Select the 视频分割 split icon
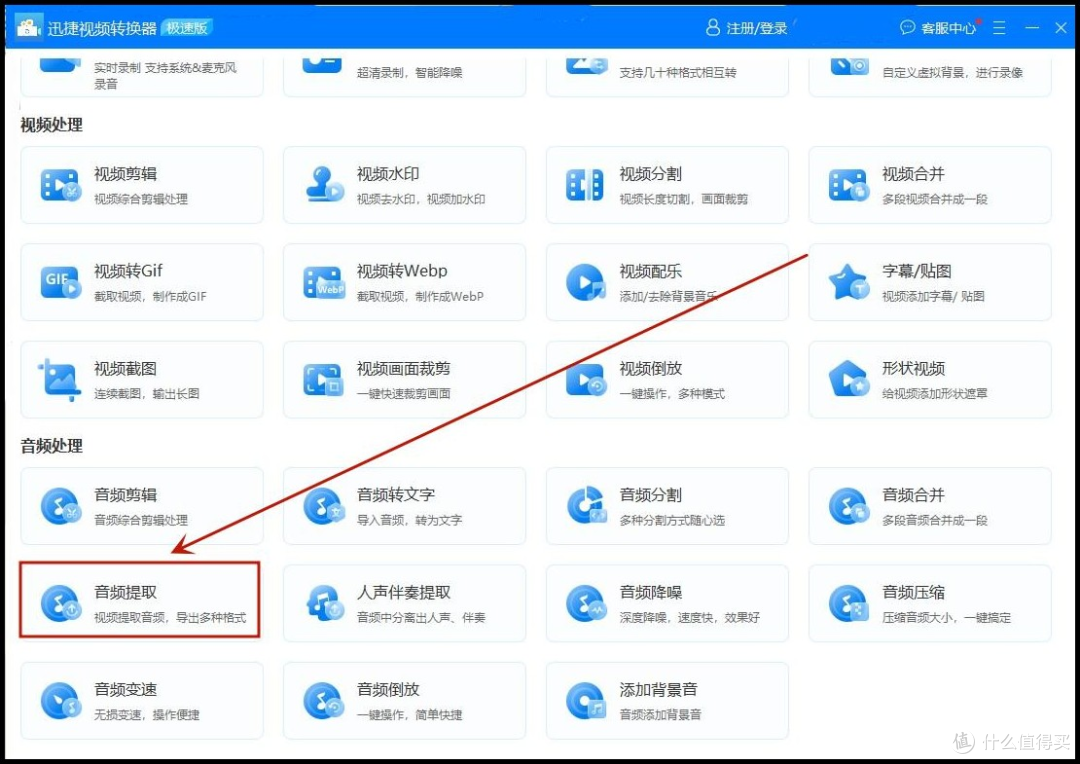This screenshot has width=1080, height=764. point(585,185)
